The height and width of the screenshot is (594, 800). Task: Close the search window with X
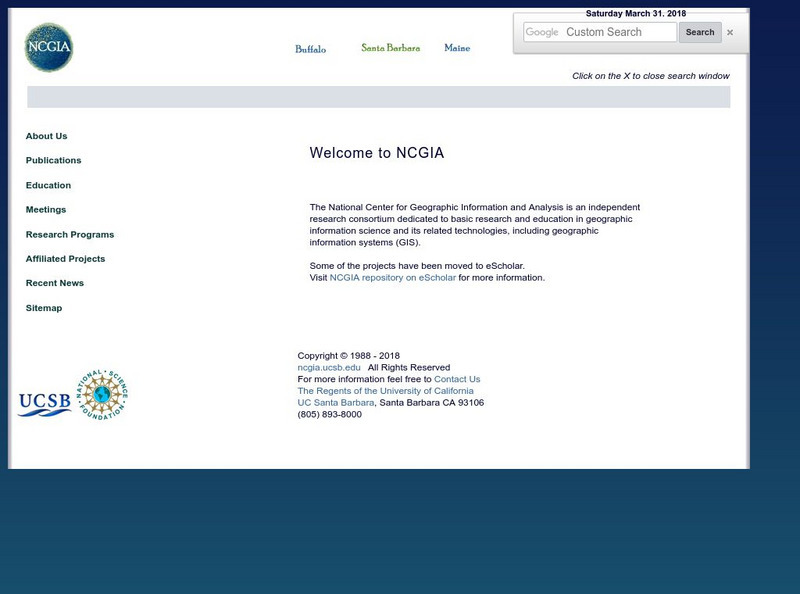730,32
